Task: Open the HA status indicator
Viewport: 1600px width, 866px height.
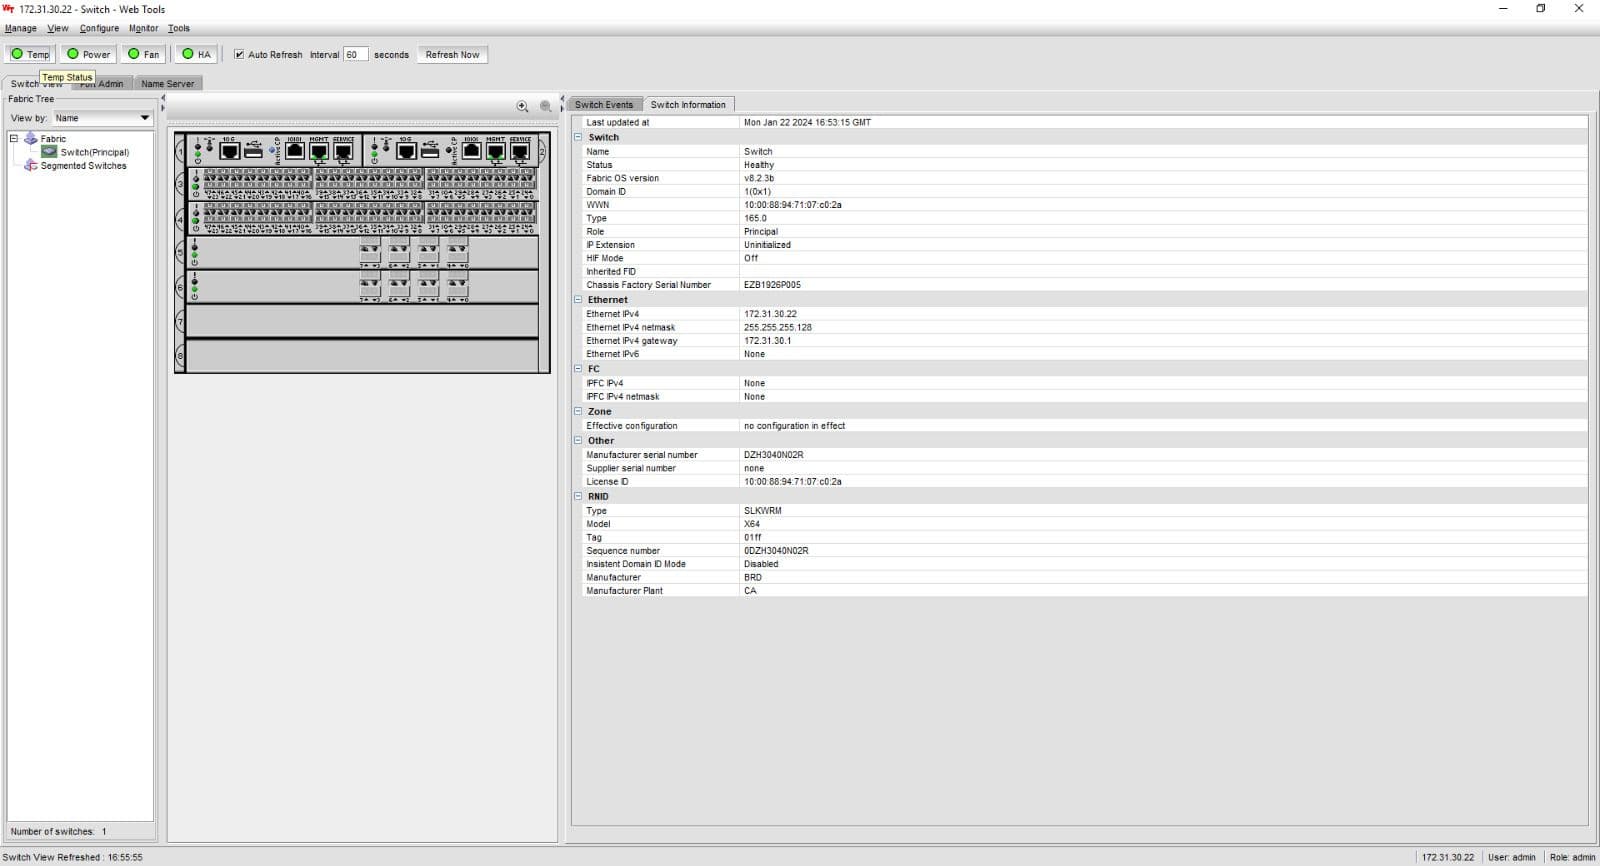Action: (x=197, y=54)
